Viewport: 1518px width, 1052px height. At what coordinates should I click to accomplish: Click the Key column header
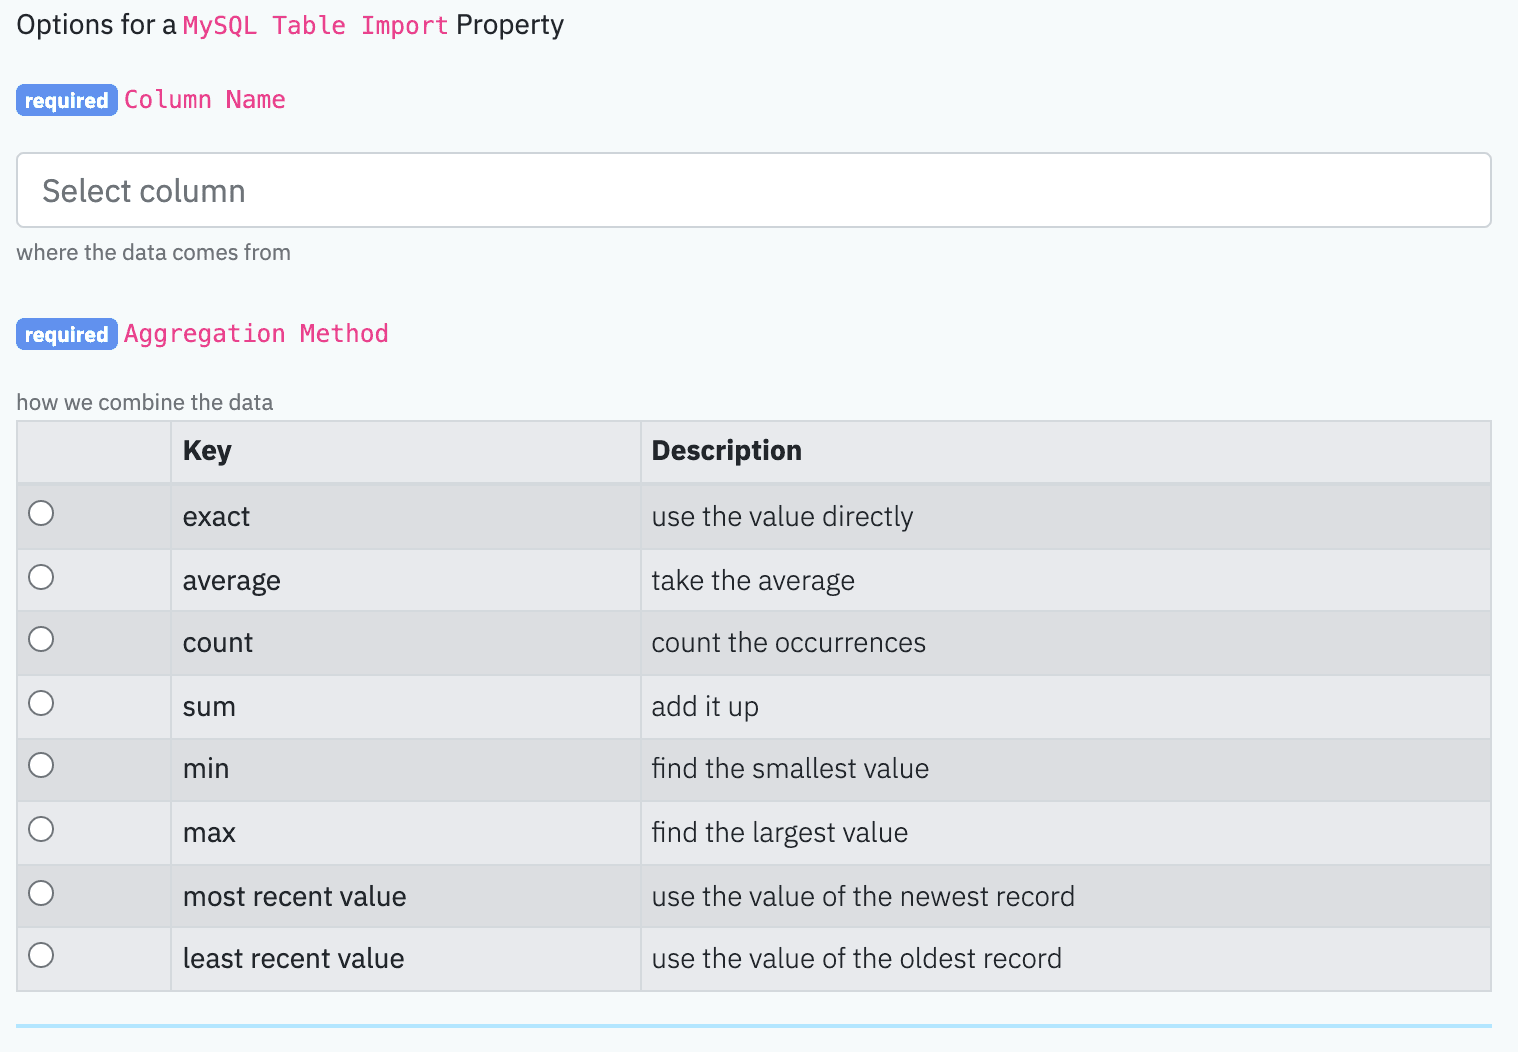click(x=207, y=451)
